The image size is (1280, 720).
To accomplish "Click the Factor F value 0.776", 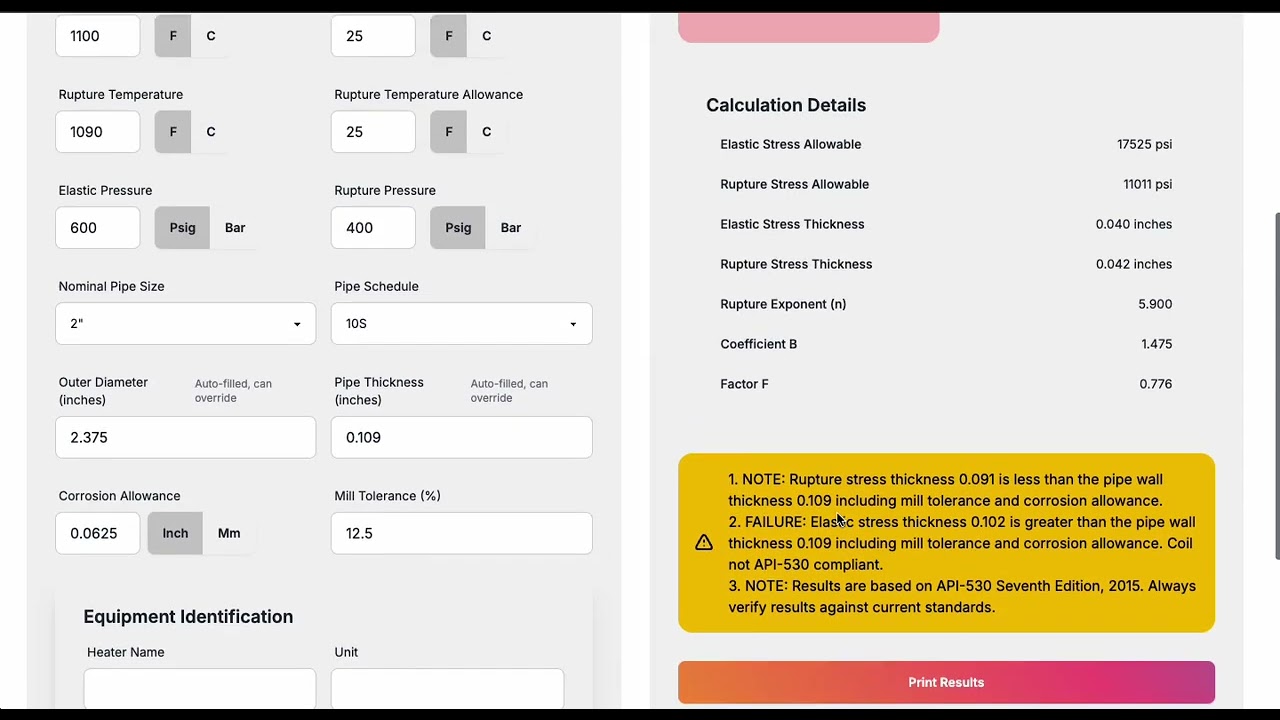I will pos(1155,384).
